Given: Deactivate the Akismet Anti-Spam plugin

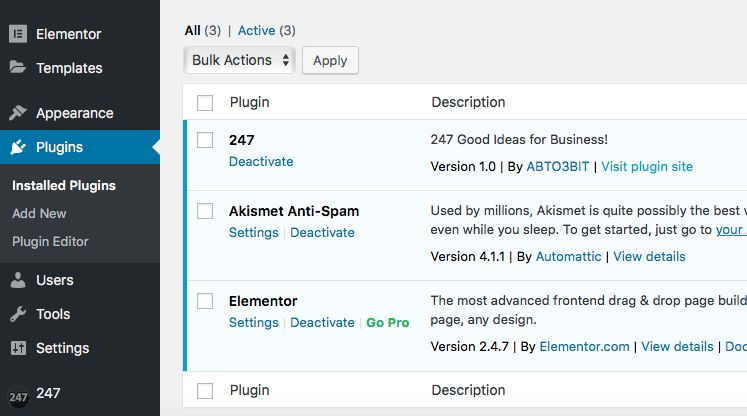Looking at the screenshot, I should click(322, 232).
